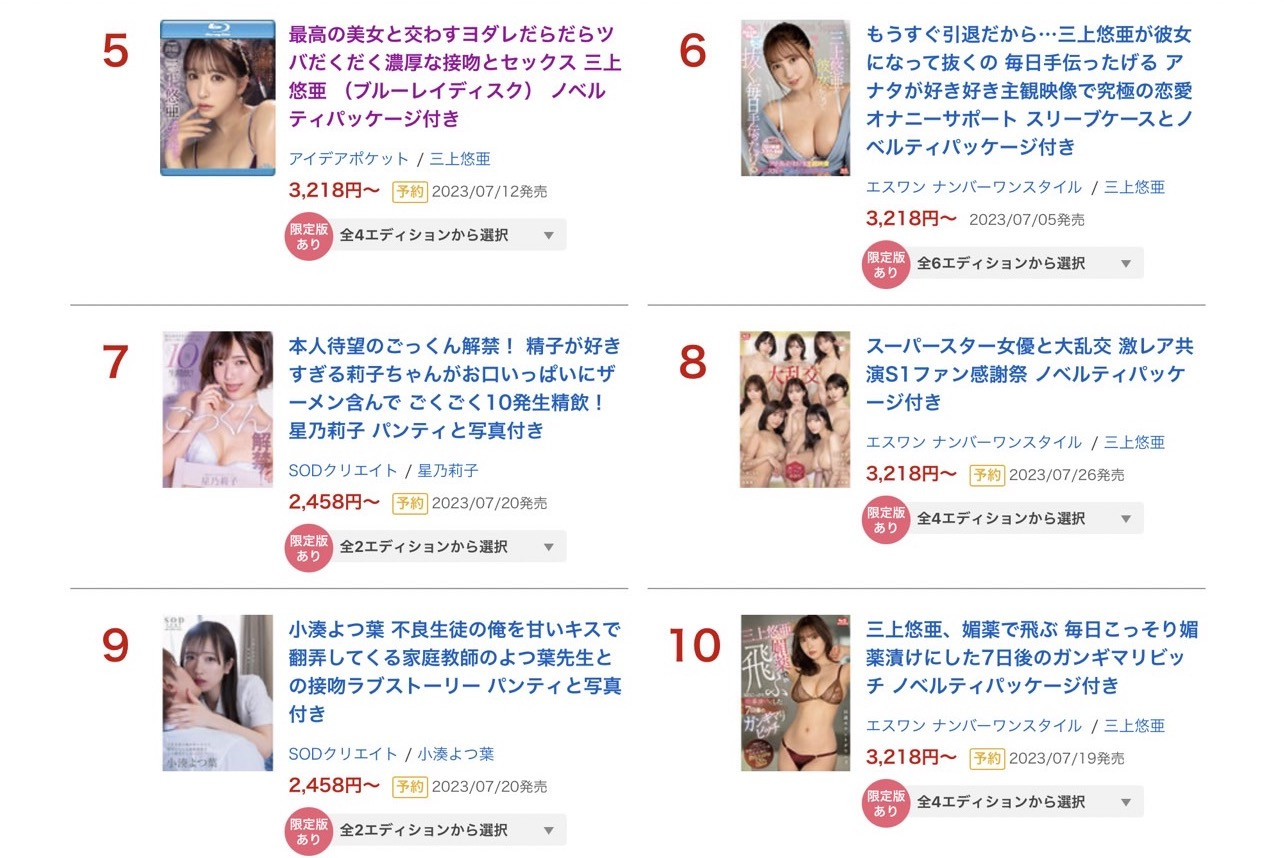This screenshot has width=1284, height=858.
Task: Click the rank 5 Blu-ray cover thumbnail
Action: pyautogui.click(x=218, y=98)
